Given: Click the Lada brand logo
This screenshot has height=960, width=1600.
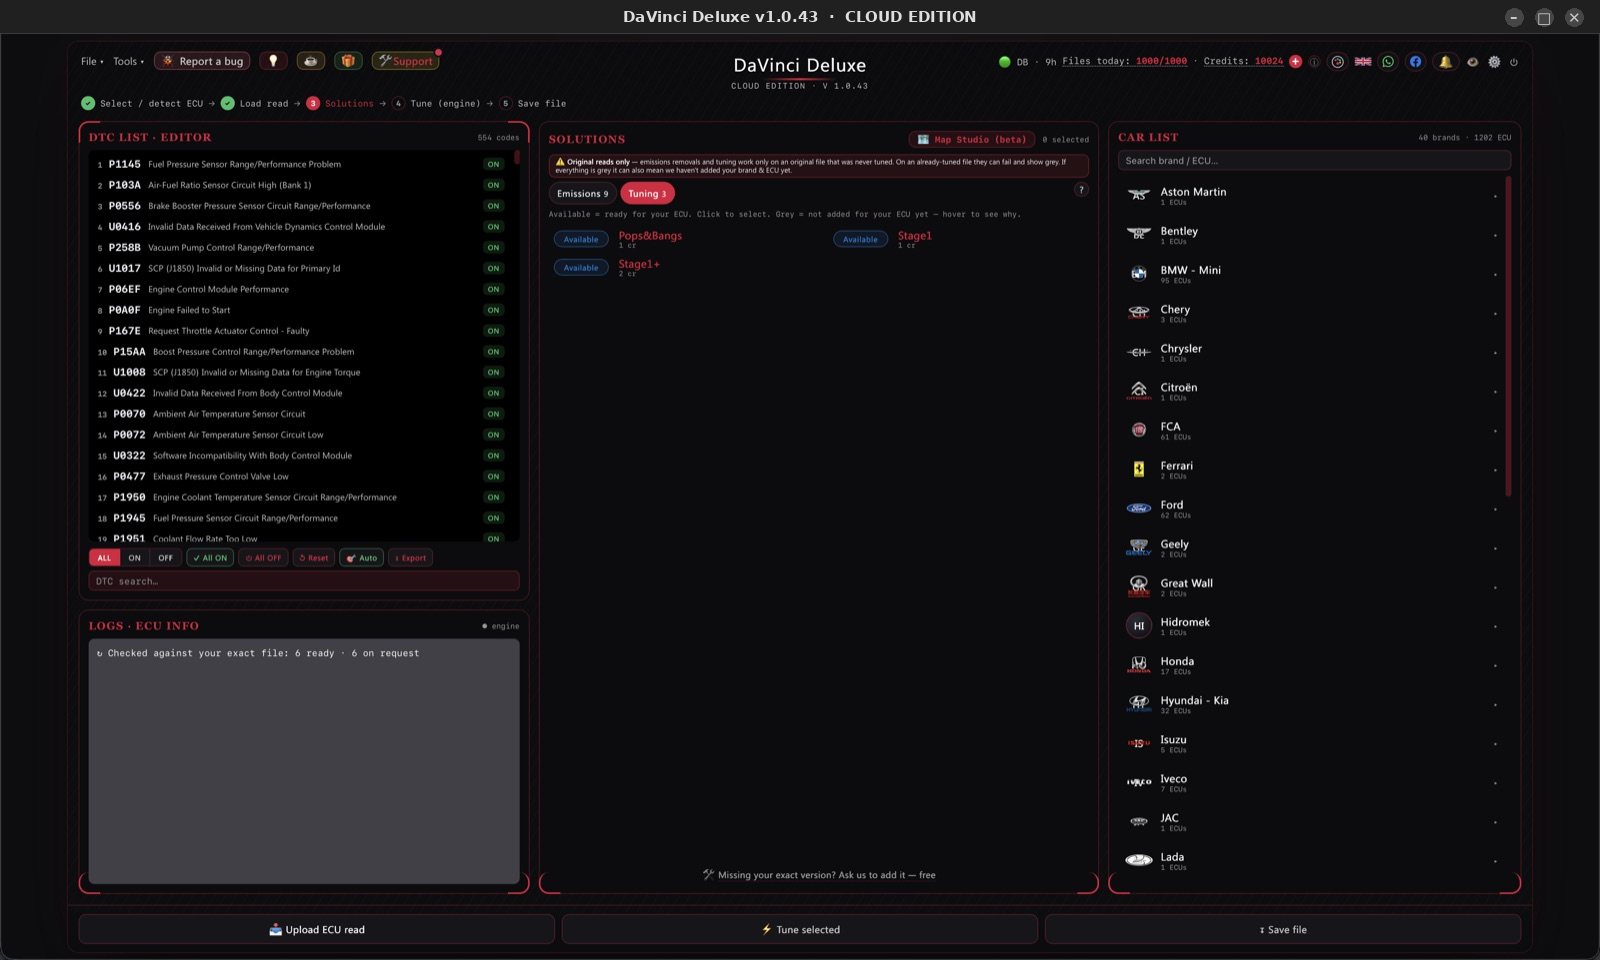Looking at the screenshot, I should click(x=1139, y=860).
